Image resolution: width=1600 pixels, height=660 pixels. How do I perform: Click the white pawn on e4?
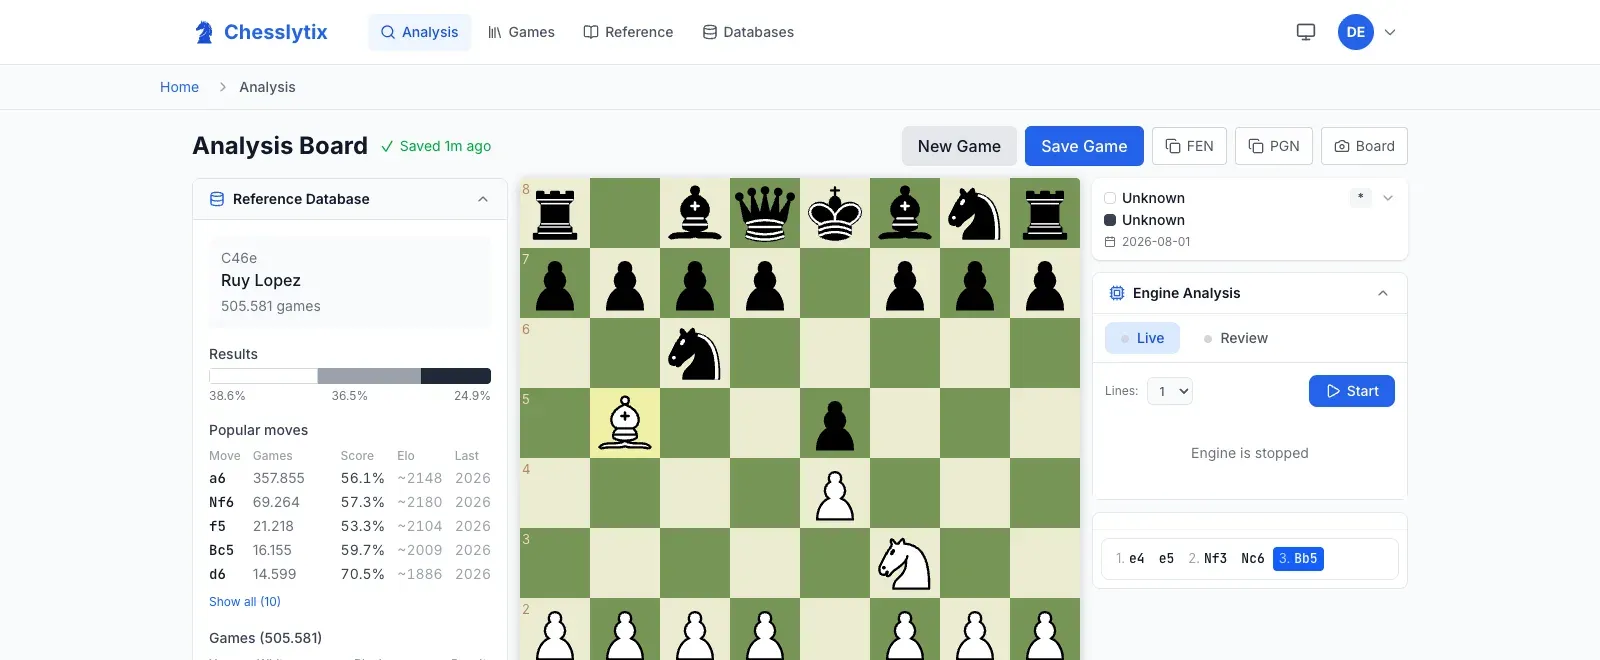tap(835, 493)
